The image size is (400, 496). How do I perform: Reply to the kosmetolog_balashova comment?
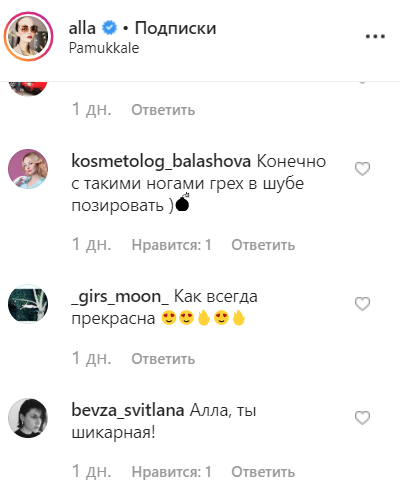[263, 245]
